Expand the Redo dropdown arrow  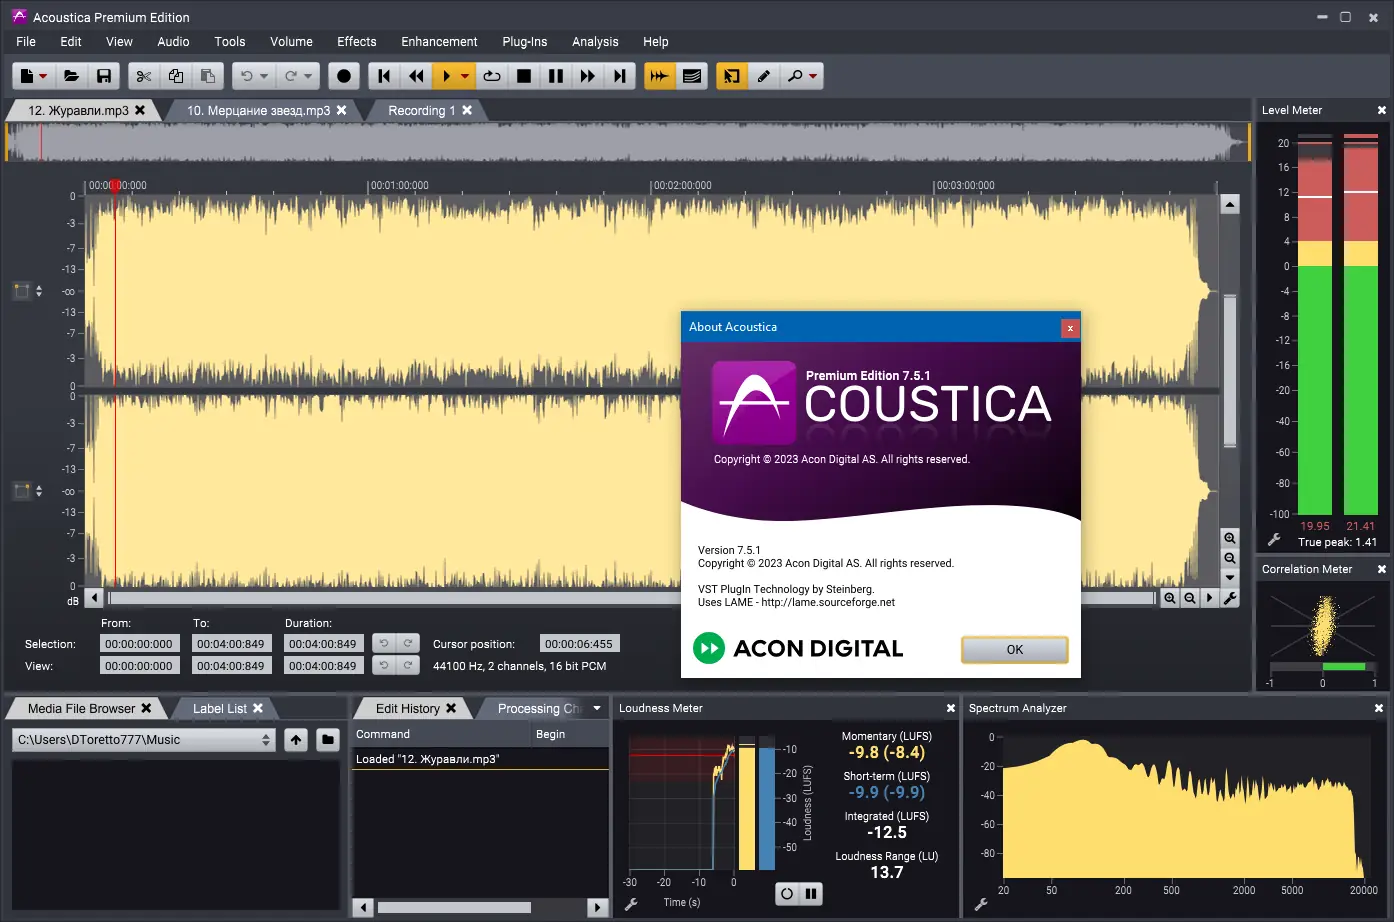308,75
